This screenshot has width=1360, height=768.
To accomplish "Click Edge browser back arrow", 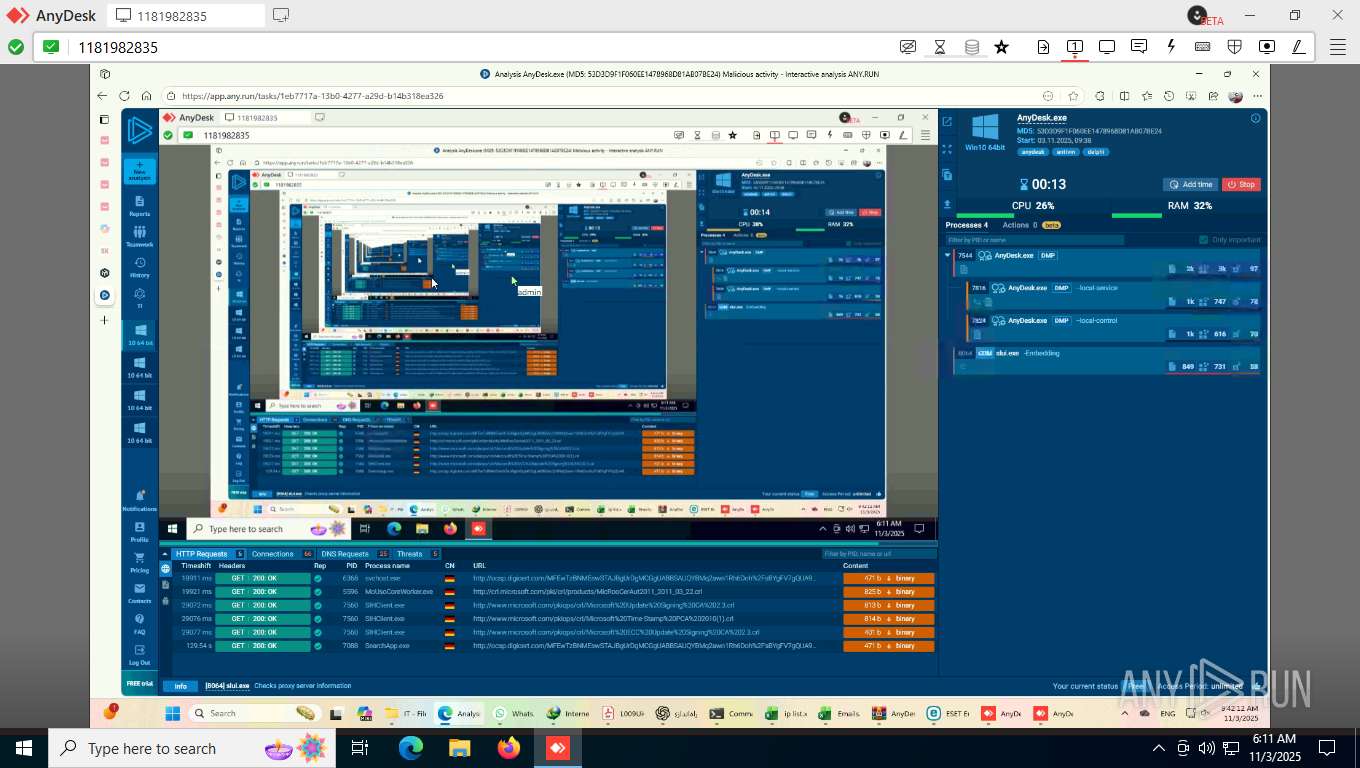I will click(102, 96).
